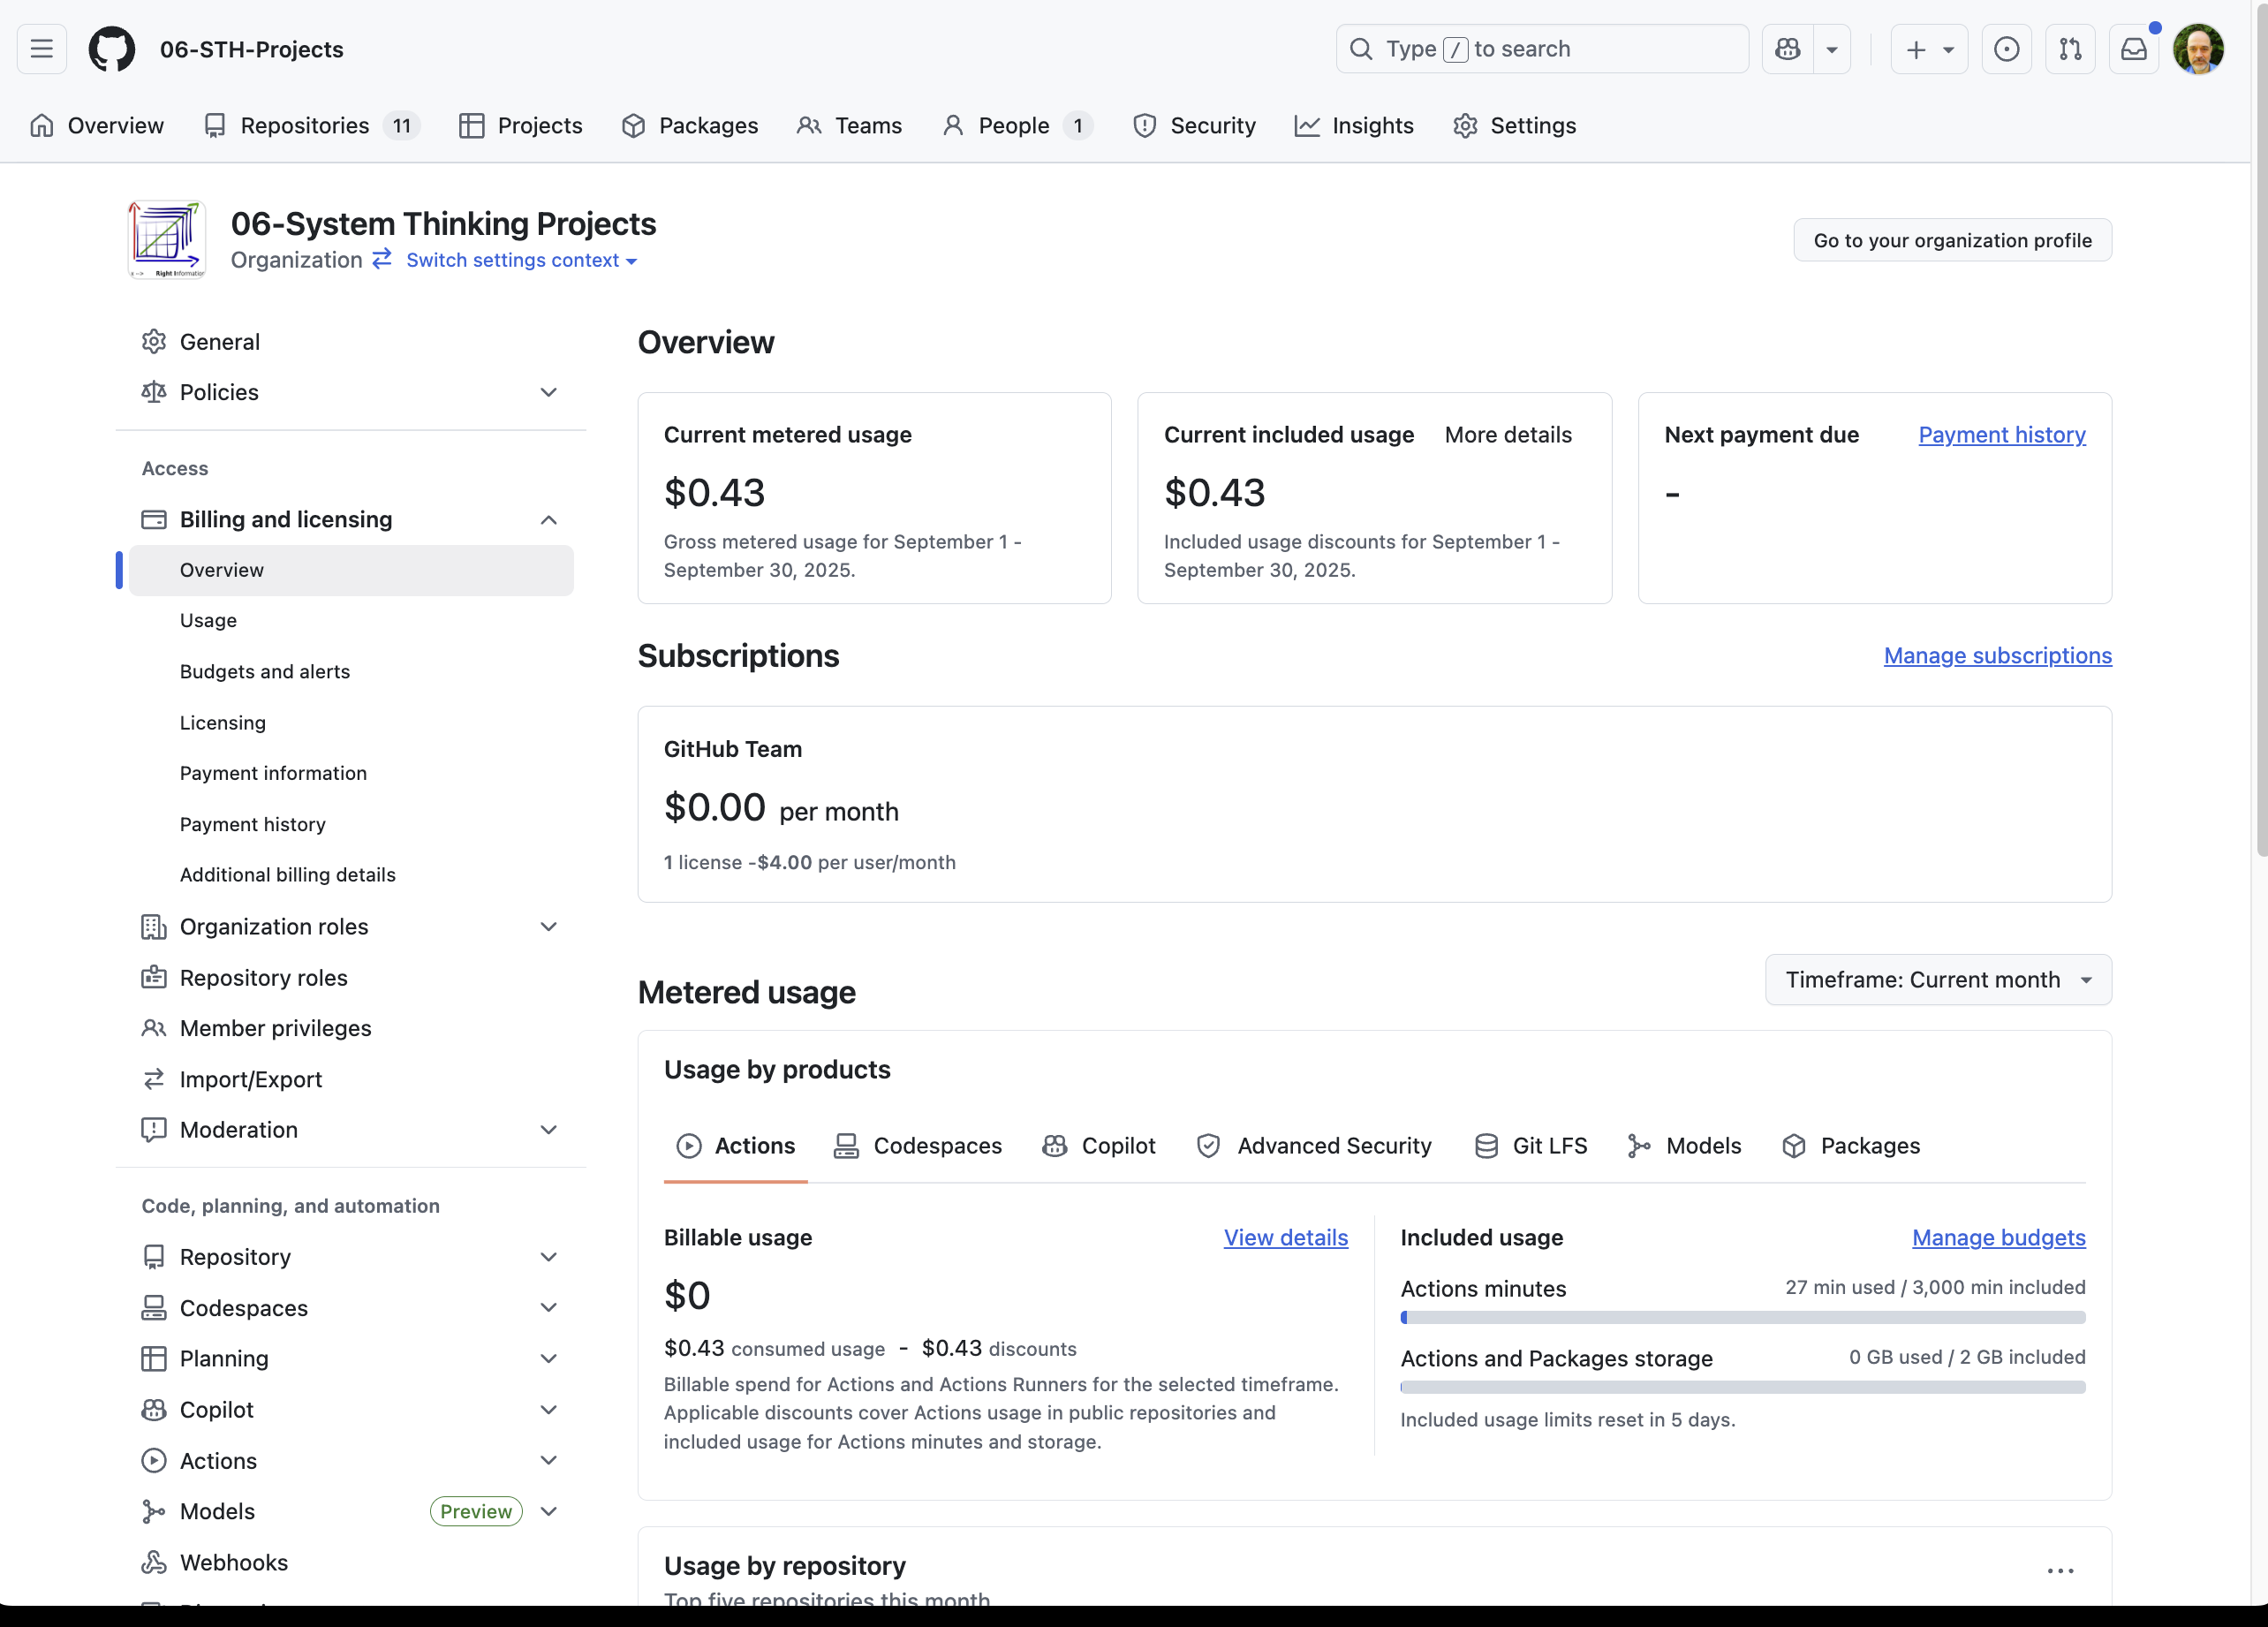The image size is (2268, 1627).
Task: Open the Timeframe: Current month dropdown
Action: [x=1937, y=979]
